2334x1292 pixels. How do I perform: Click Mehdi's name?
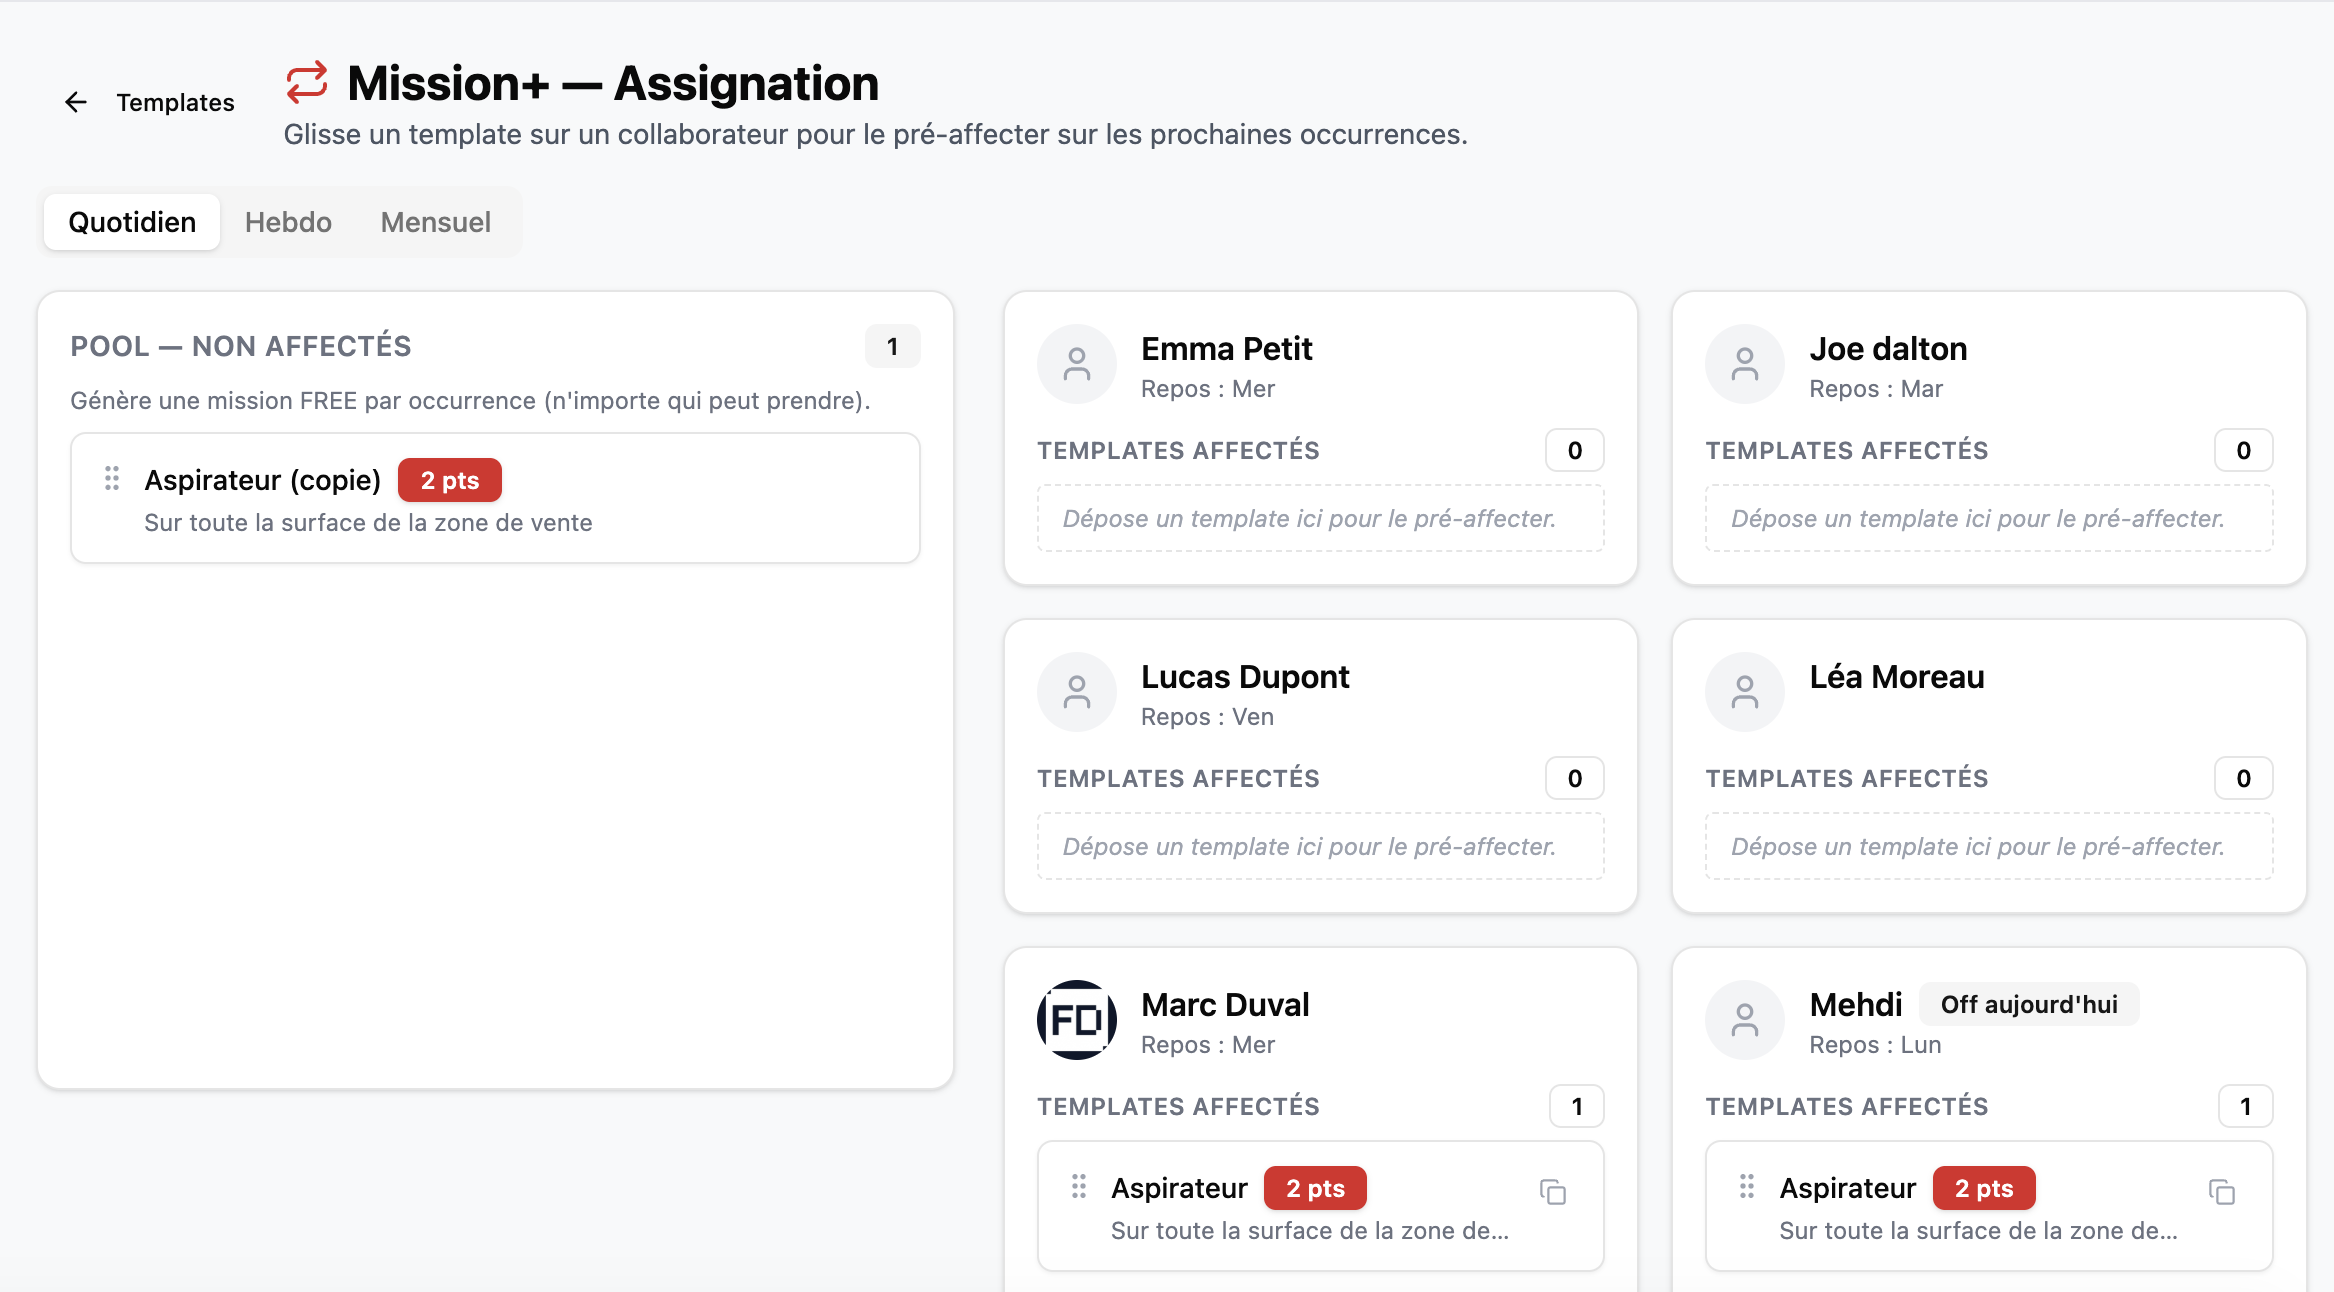1856,1005
